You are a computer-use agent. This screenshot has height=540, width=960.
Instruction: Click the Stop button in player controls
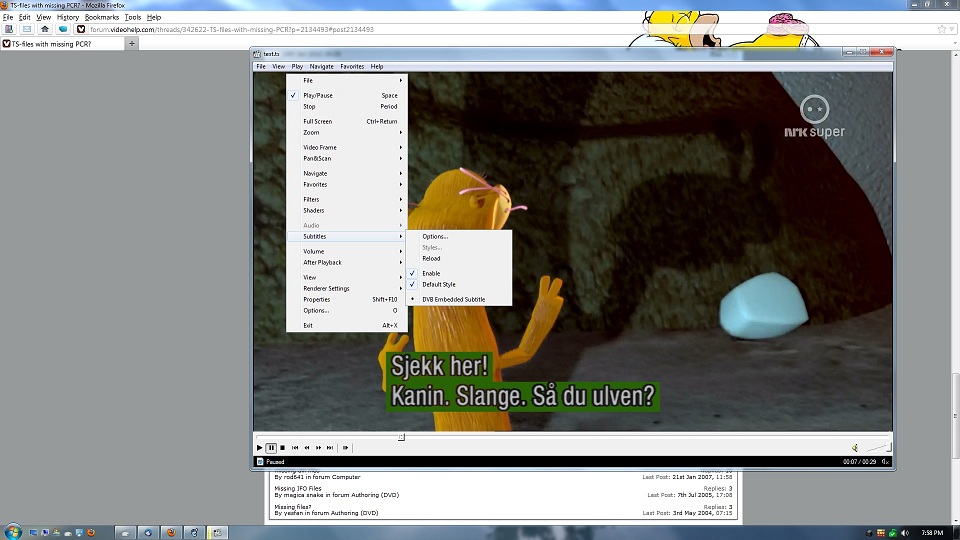click(282, 448)
